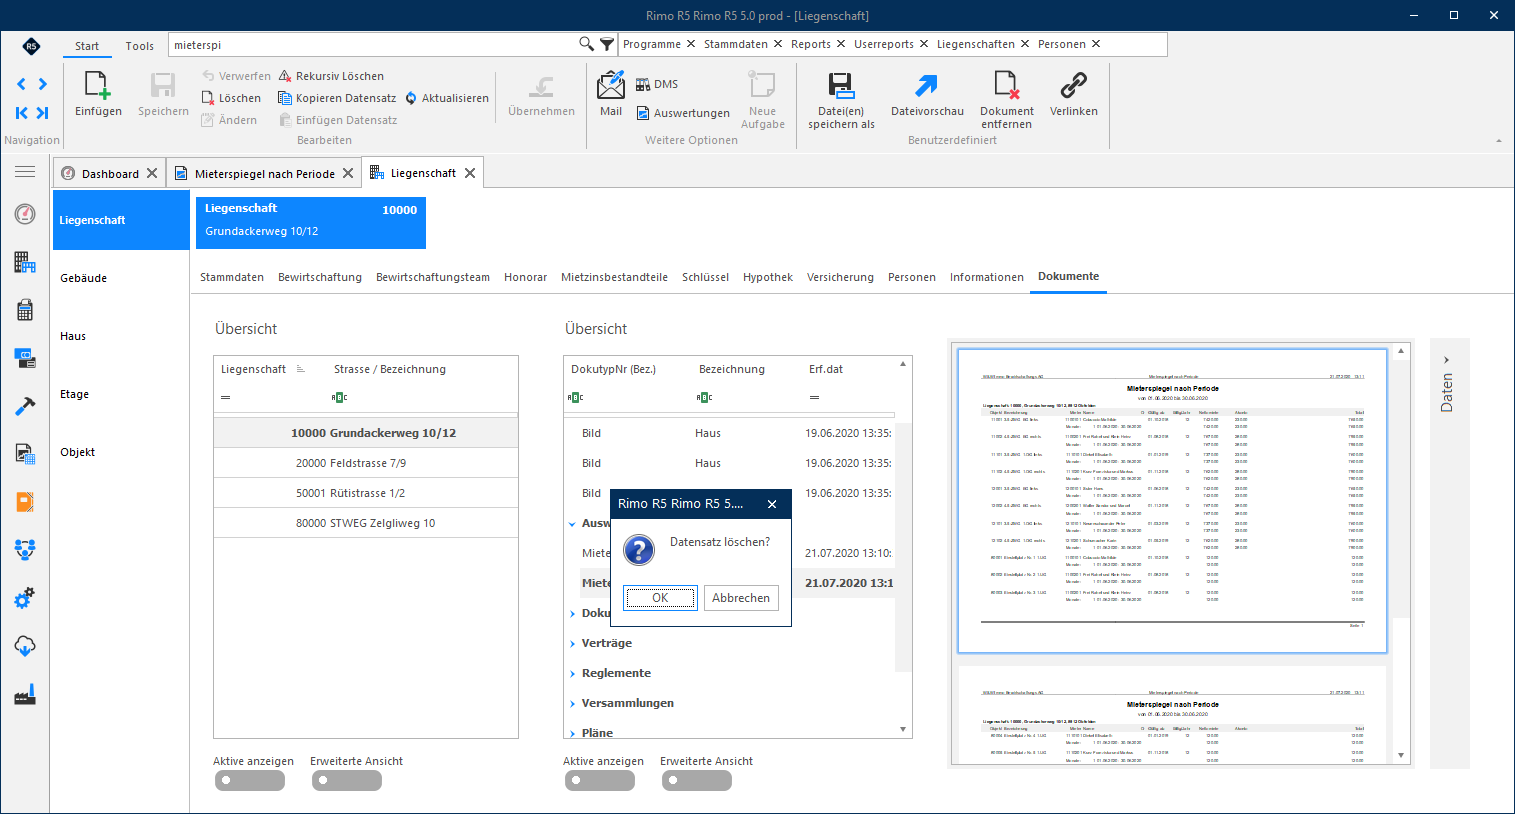The width and height of the screenshot is (1515, 814).
Task: Toggle Erweiterte Ansicht under Liegenschaft list
Action: click(x=347, y=781)
